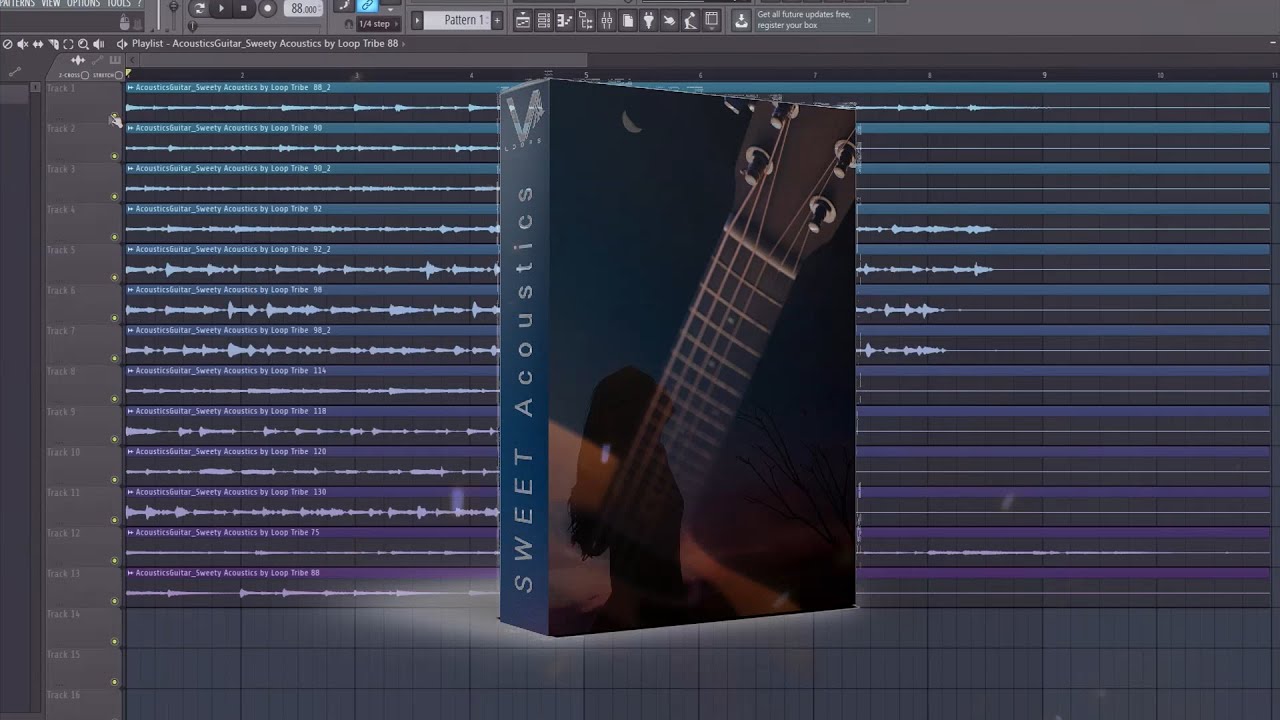Select the playlist Playback speaker tool
The image size is (1280, 720).
pyautogui.click(x=99, y=44)
